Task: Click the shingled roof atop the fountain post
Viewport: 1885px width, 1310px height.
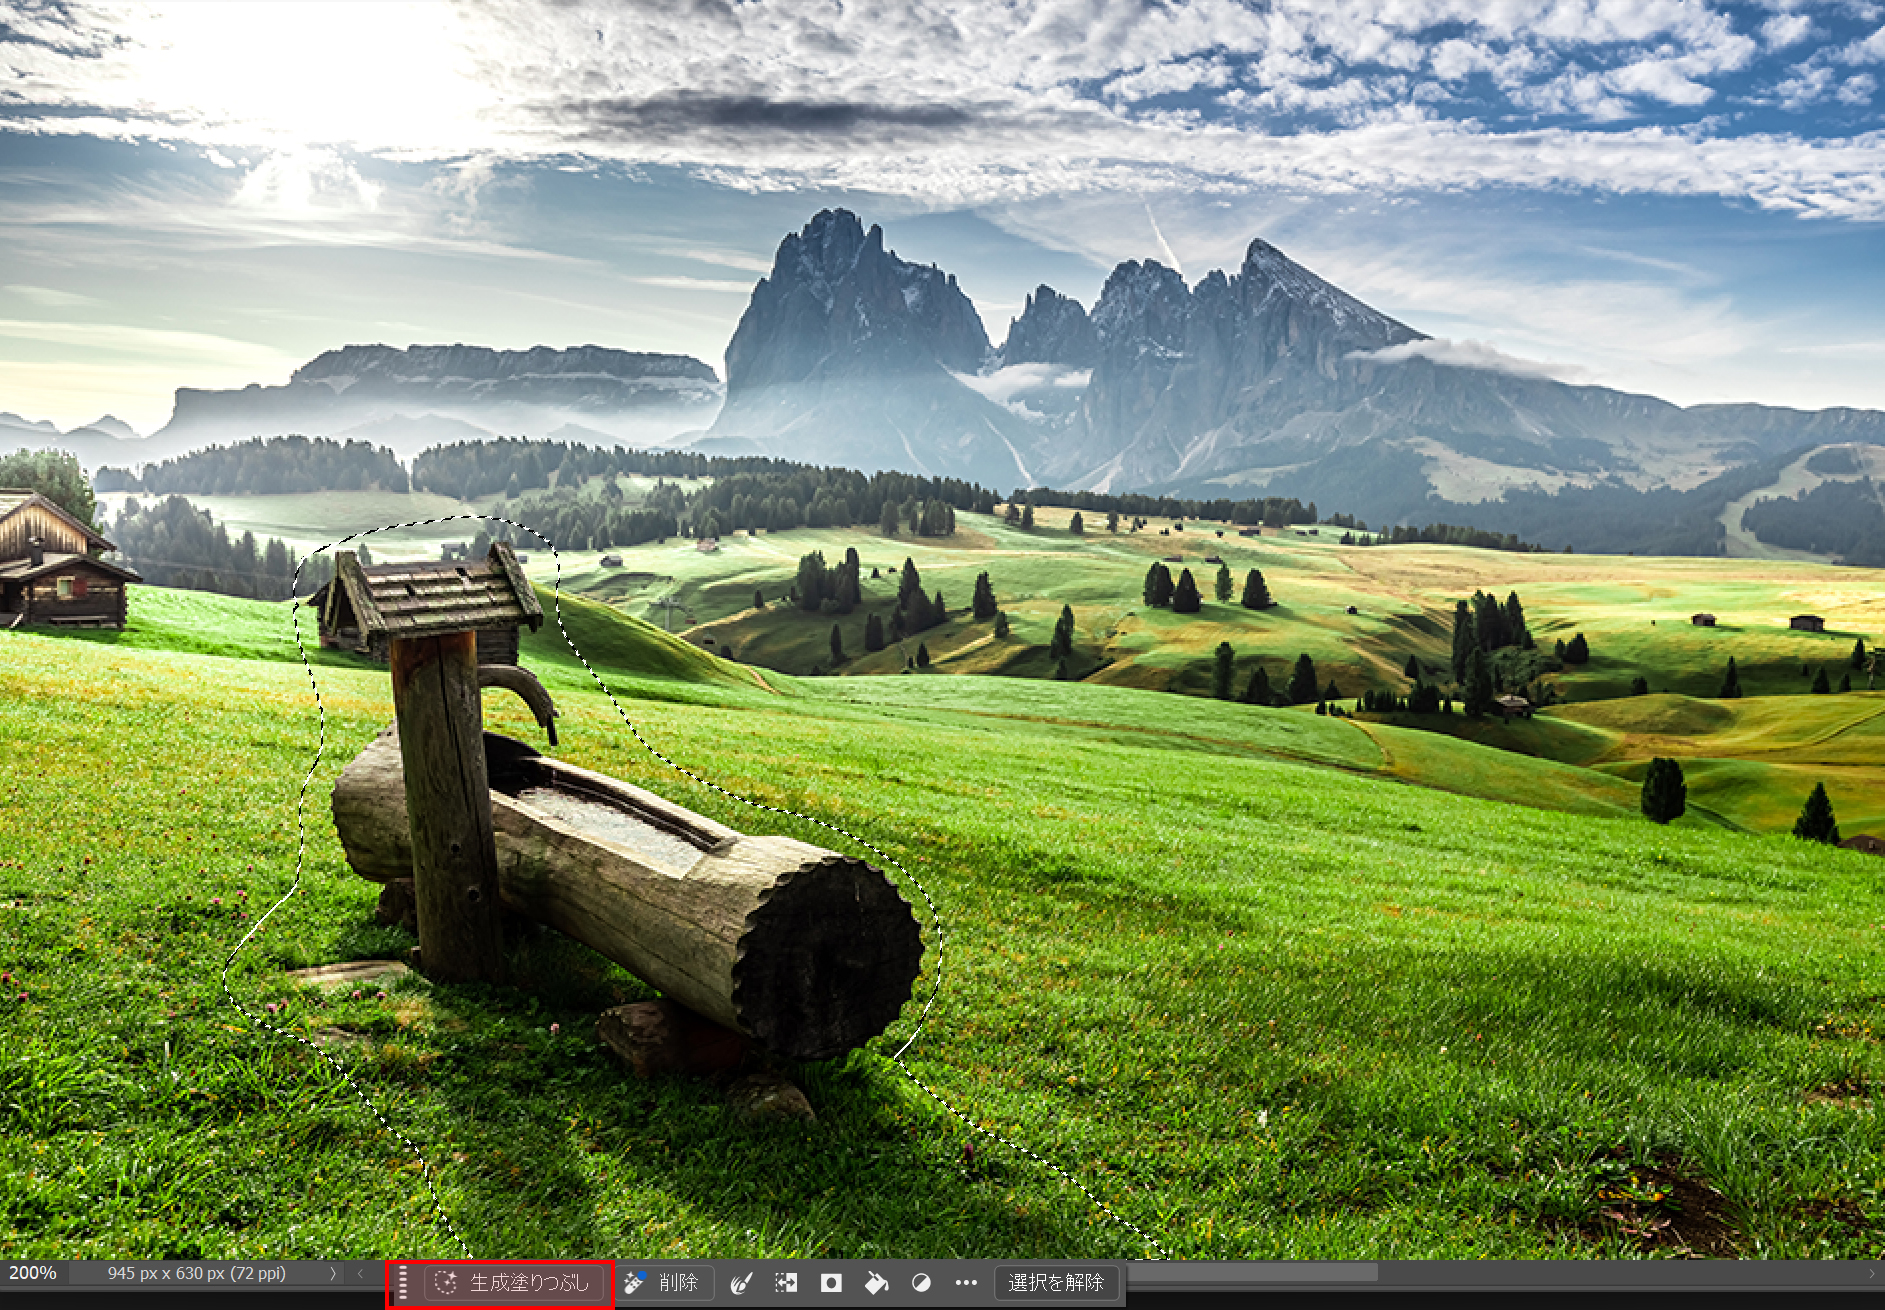Action: (x=430, y=595)
